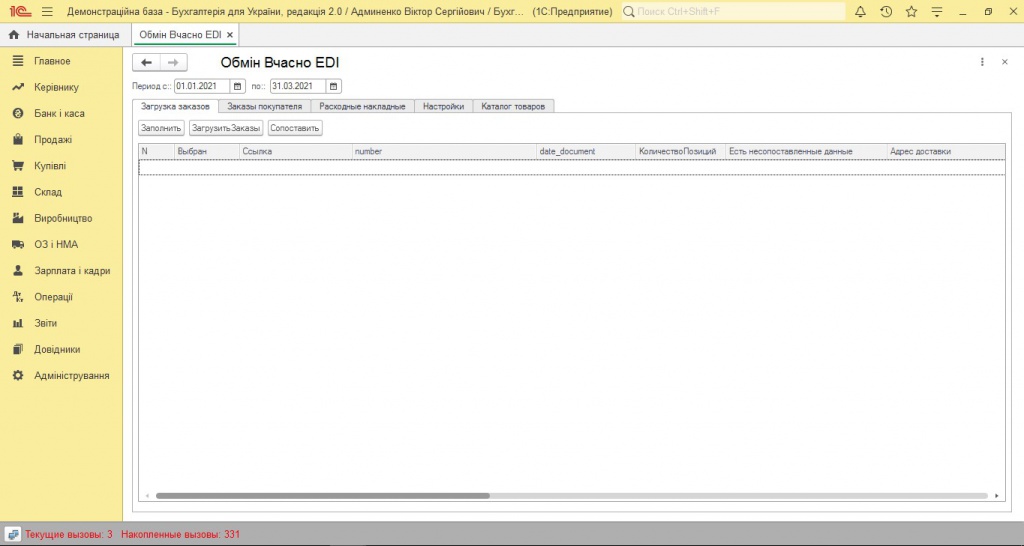Click the КоличествоПозиций column header
Image resolution: width=1024 pixels, height=546 pixels.
click(680, 151)
